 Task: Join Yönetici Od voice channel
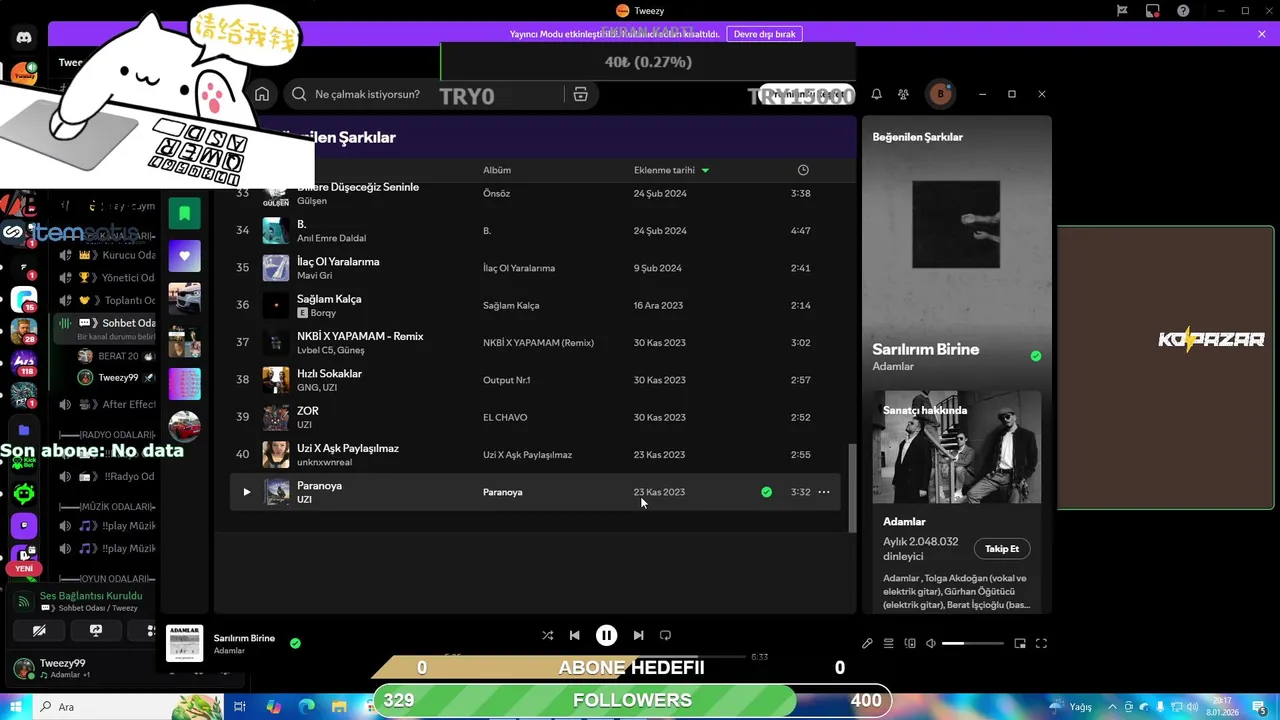click(107, 278)
